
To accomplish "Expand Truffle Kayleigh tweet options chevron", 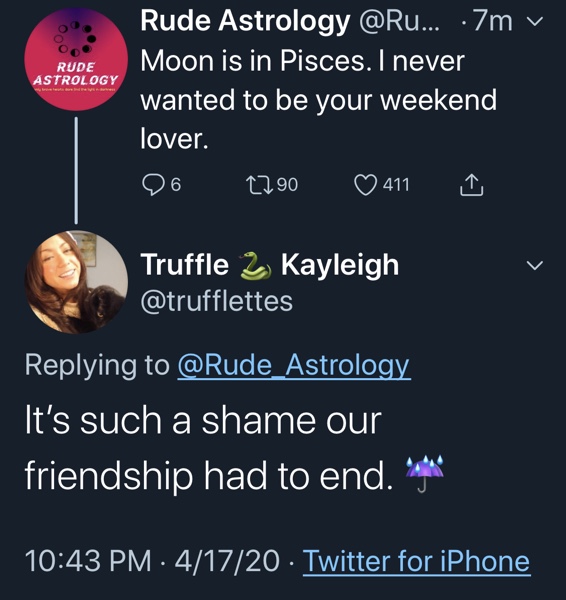I will pyautogui.click(x=535, y=265).
